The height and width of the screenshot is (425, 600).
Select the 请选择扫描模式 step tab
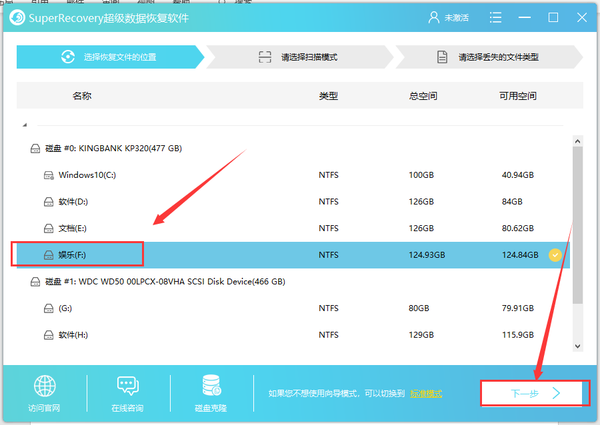pos(300,57)
